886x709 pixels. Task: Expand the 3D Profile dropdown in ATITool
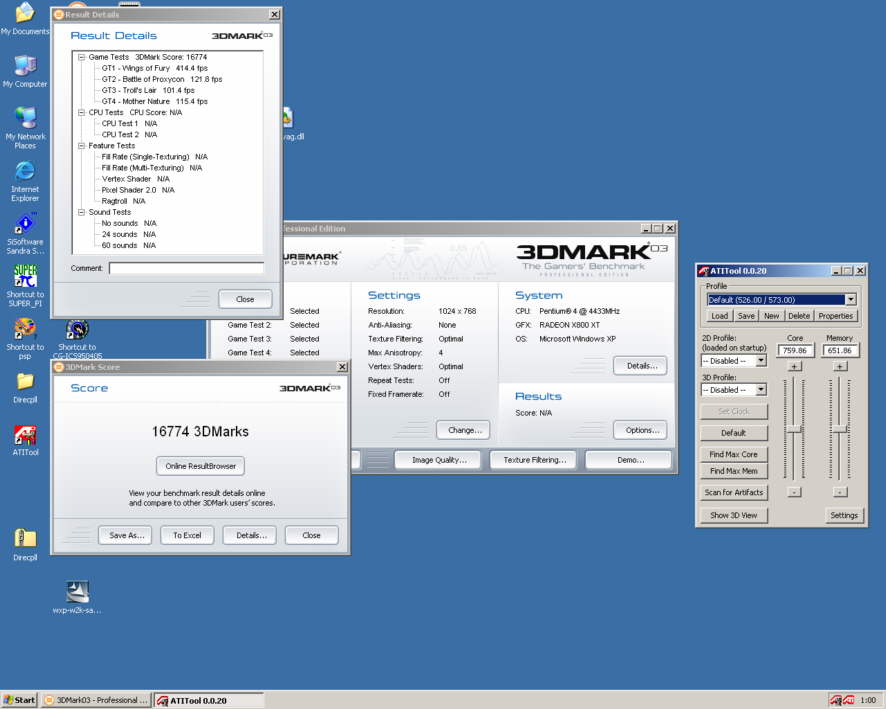(760, 390)
